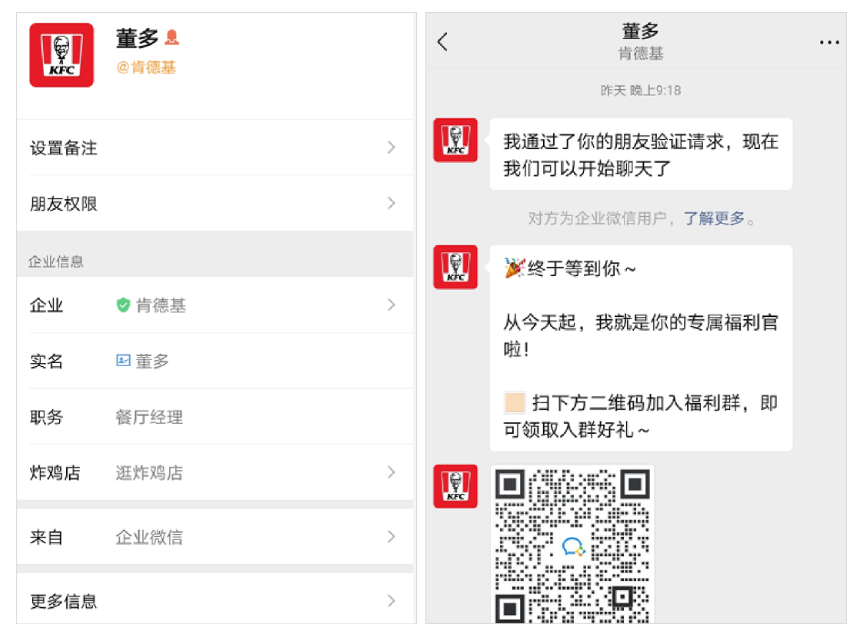The width and height of the screenshot is (860, 639).
Task: Tap the orange square emoji before 扫下方二维码
Action: (514, 402)
